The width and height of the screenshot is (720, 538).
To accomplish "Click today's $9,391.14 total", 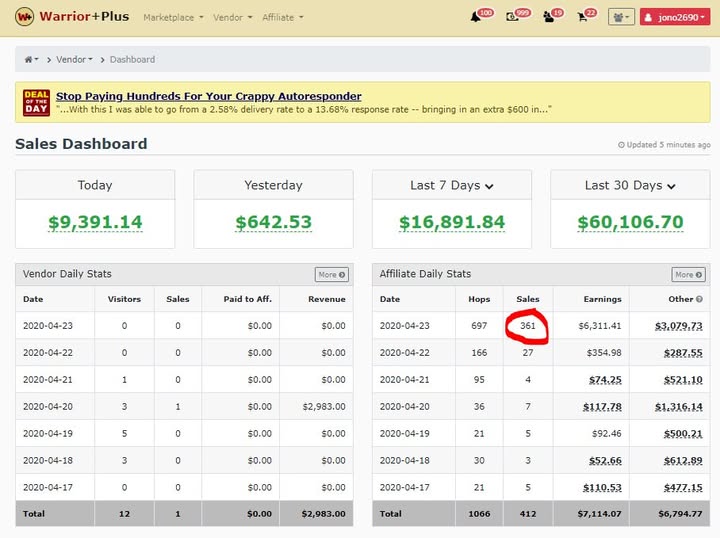I will coord(95,223).
